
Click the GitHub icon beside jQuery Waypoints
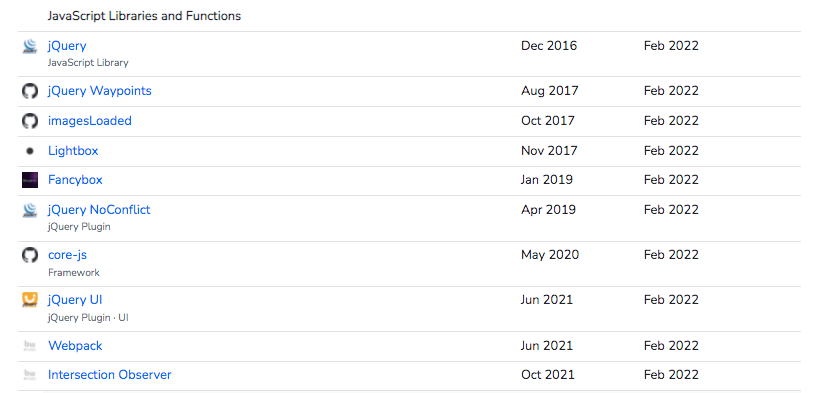pos(30,91)
